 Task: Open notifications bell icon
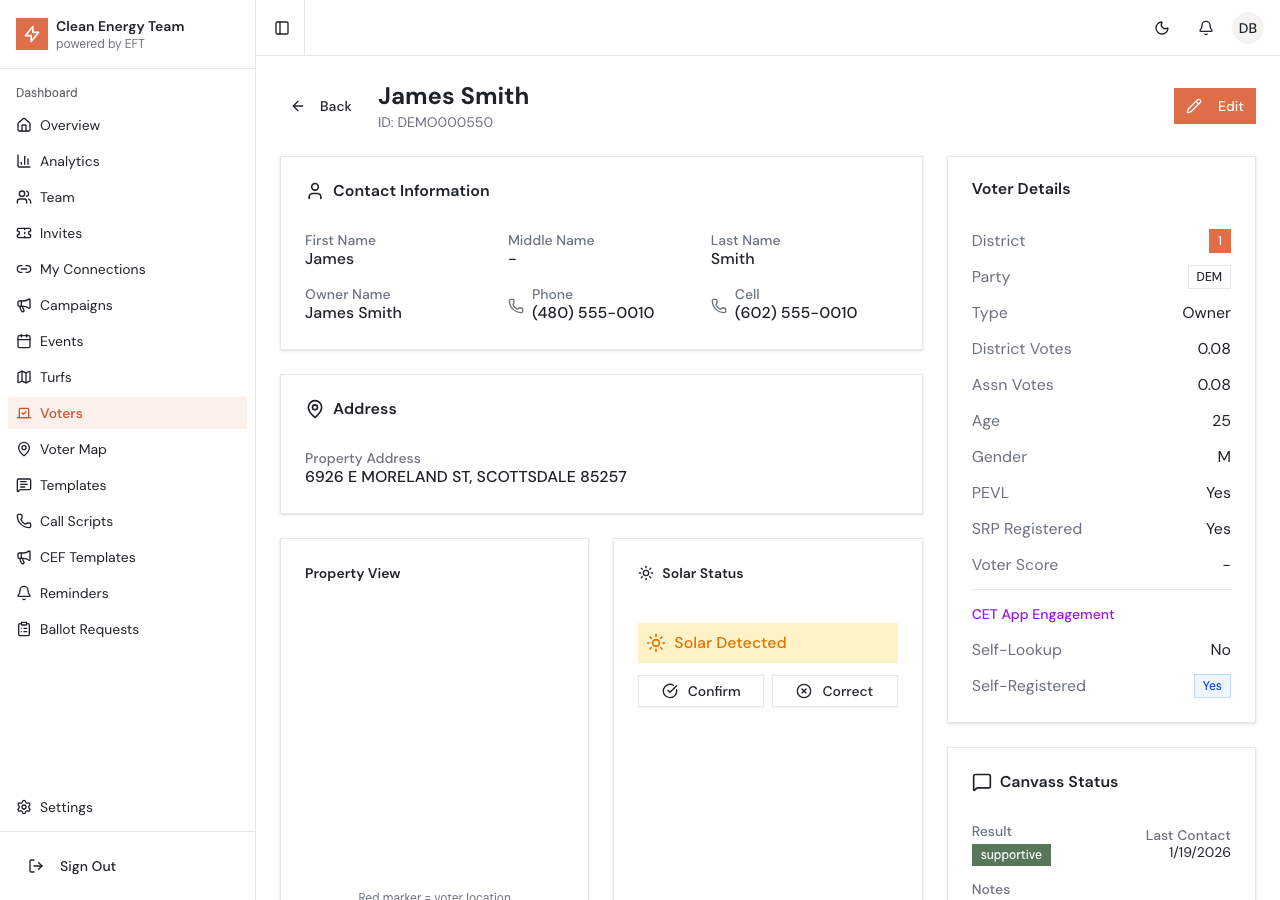[x=1206, y=28]
